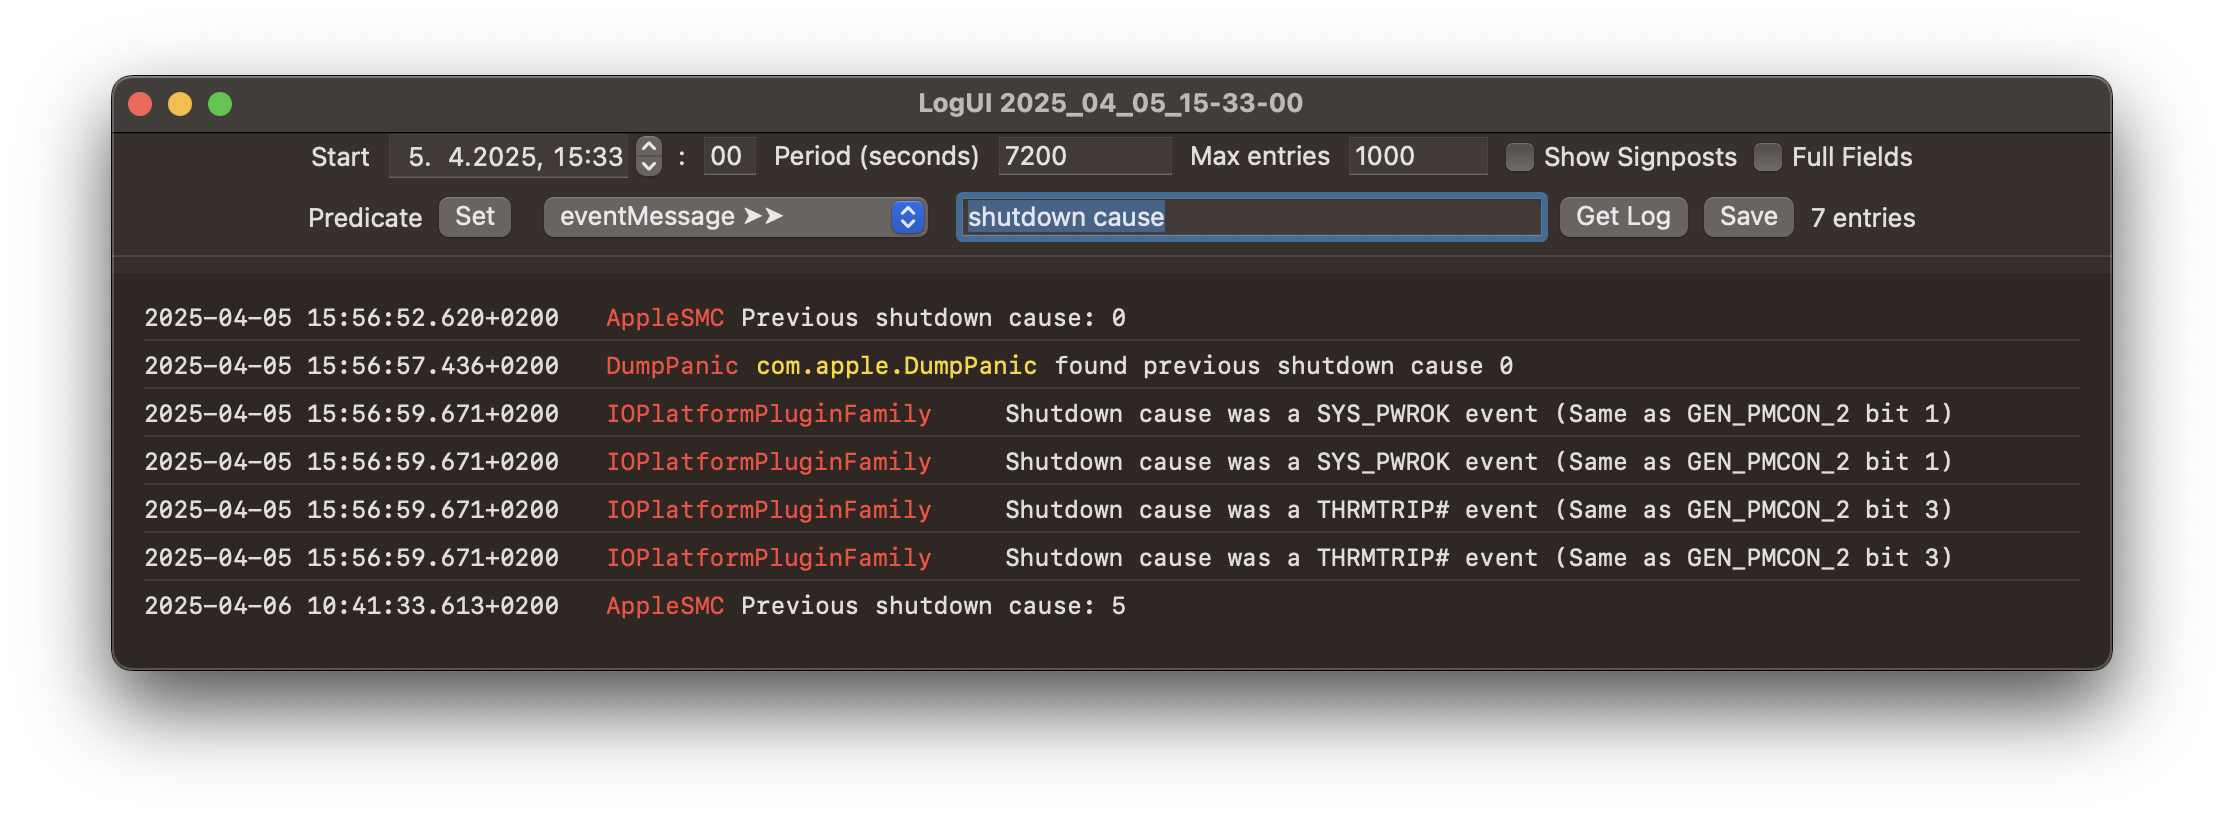Image resolution: width=2224 pixels, height=818 pixels.
Task: Open the eventMessage predicate dropdown
Action: [735, 217]
